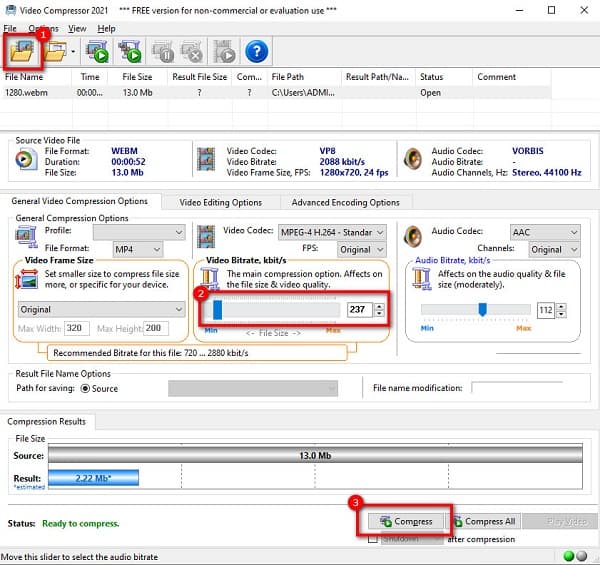Open the Video Codec dropdown
This screenshot has width=600, height=565.
click(332, 232)
